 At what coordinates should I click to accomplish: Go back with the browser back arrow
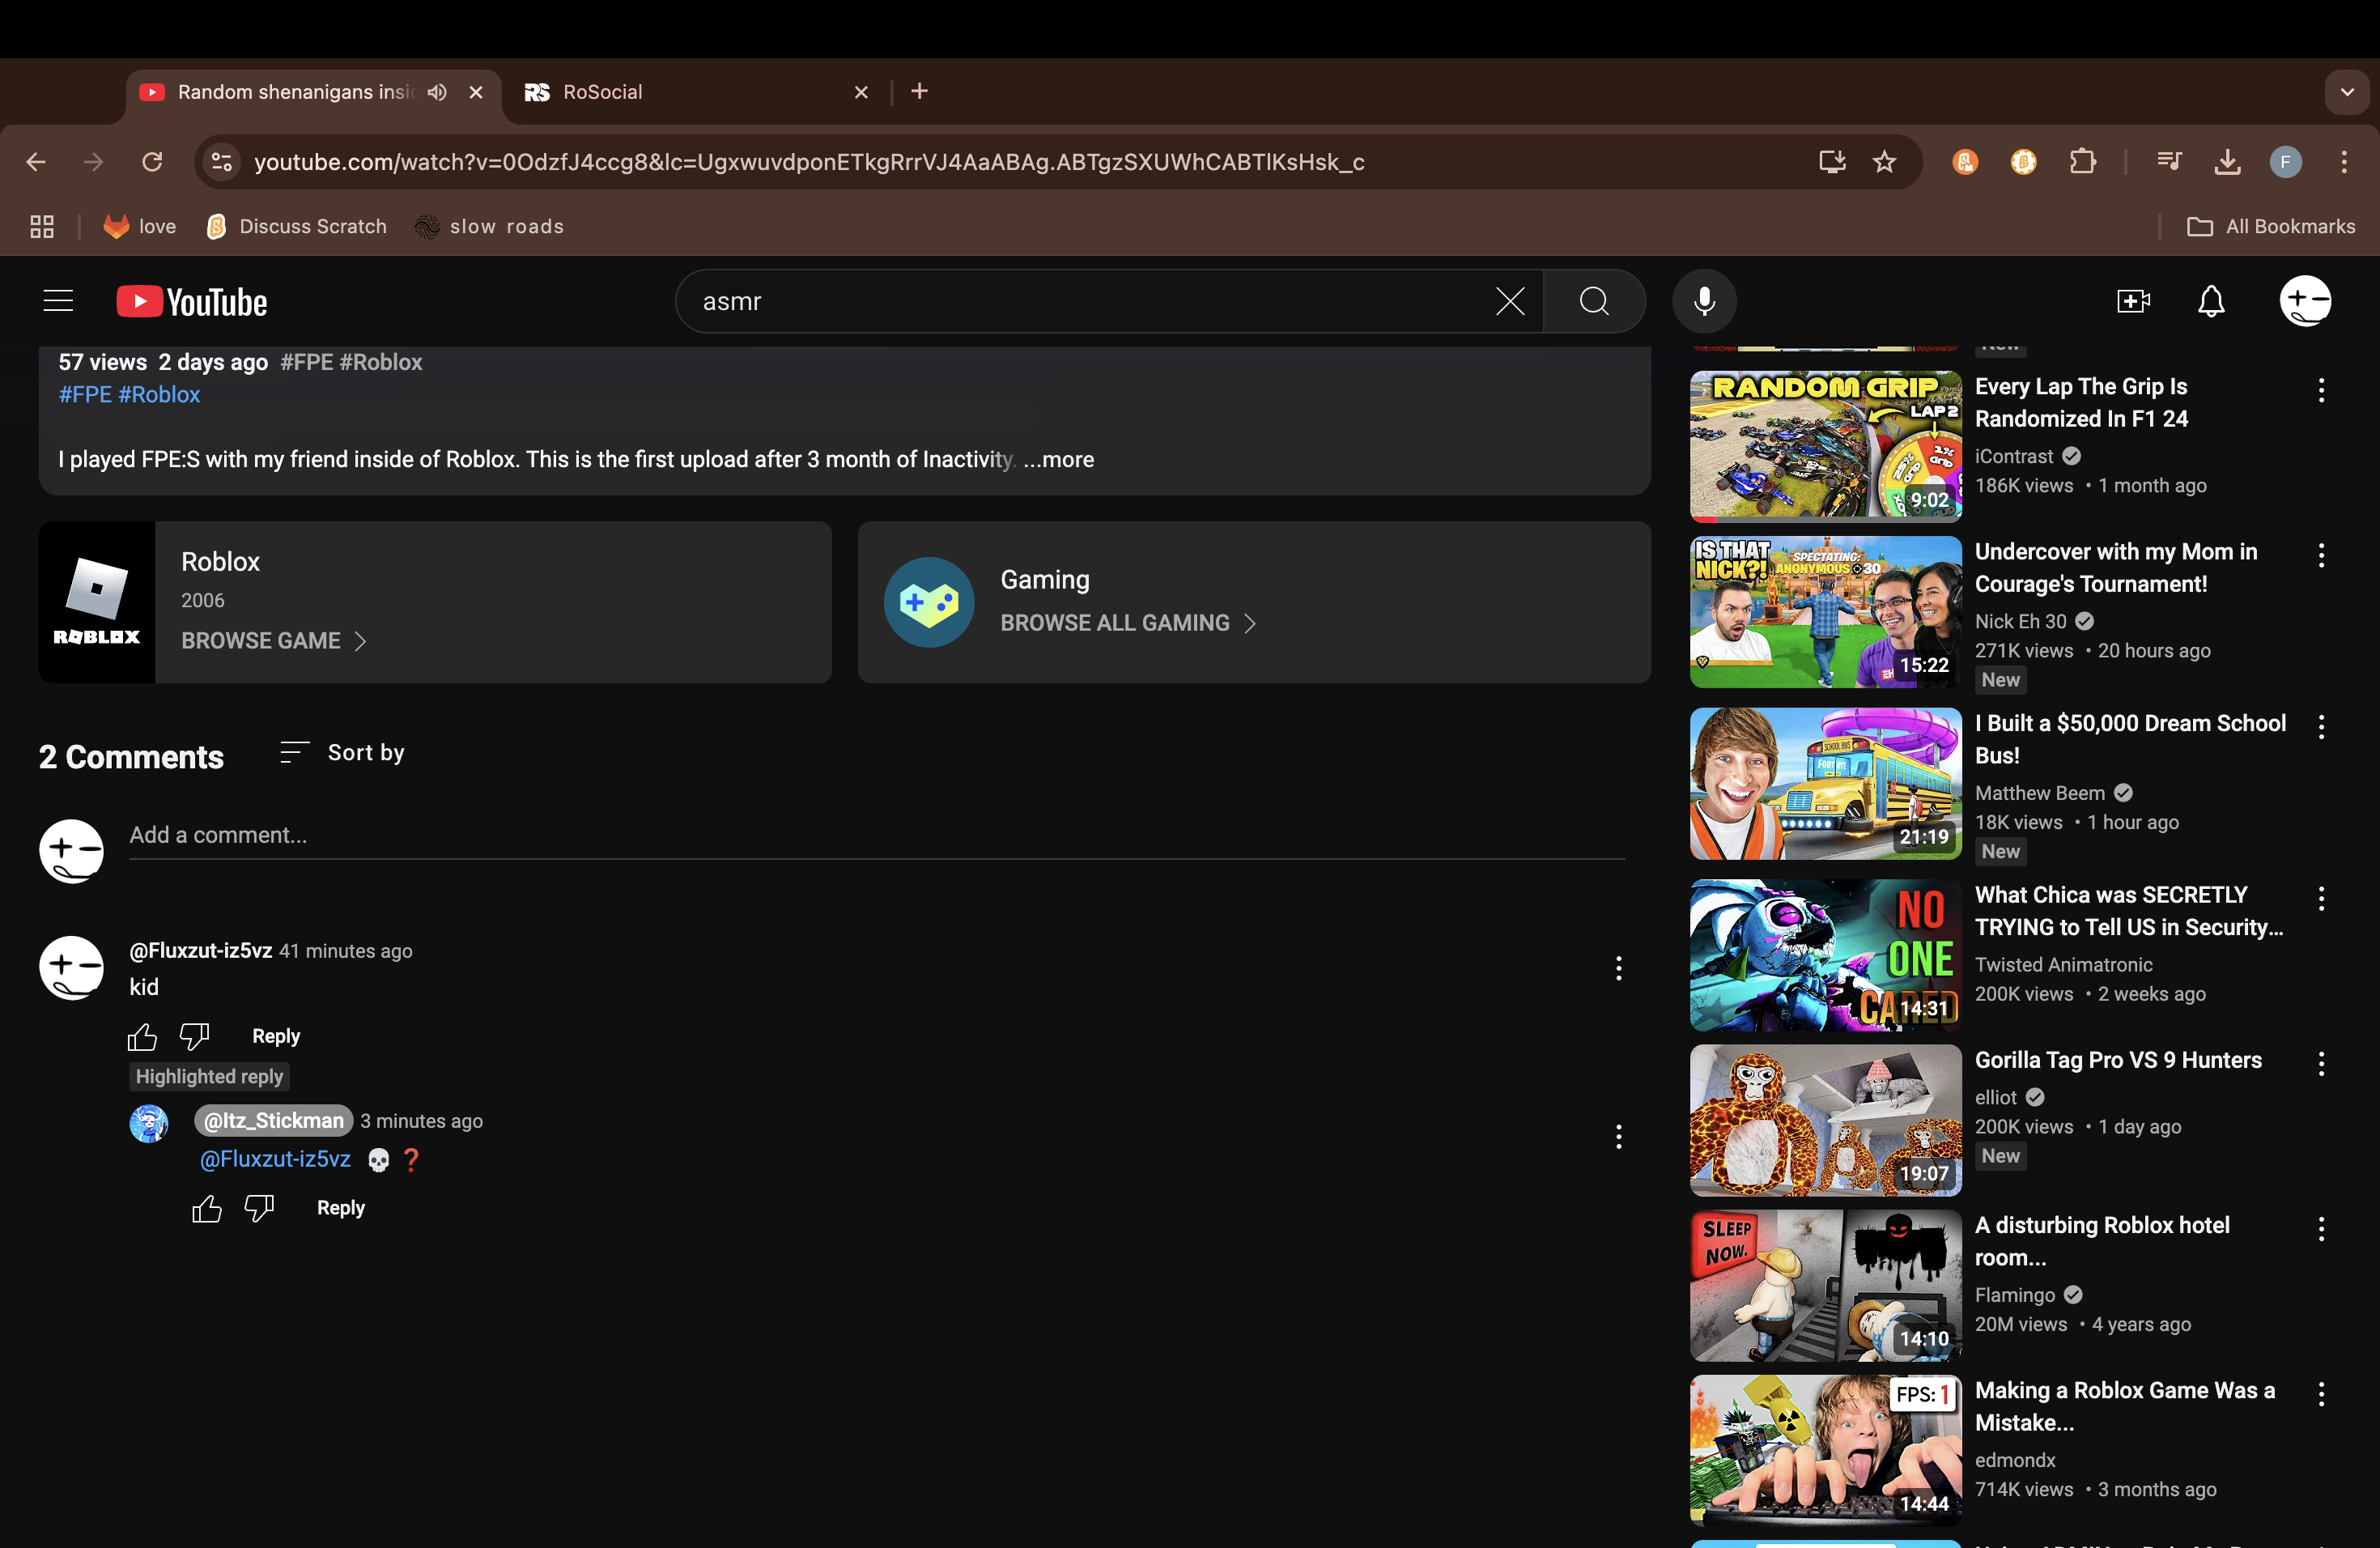click(36, 162)
